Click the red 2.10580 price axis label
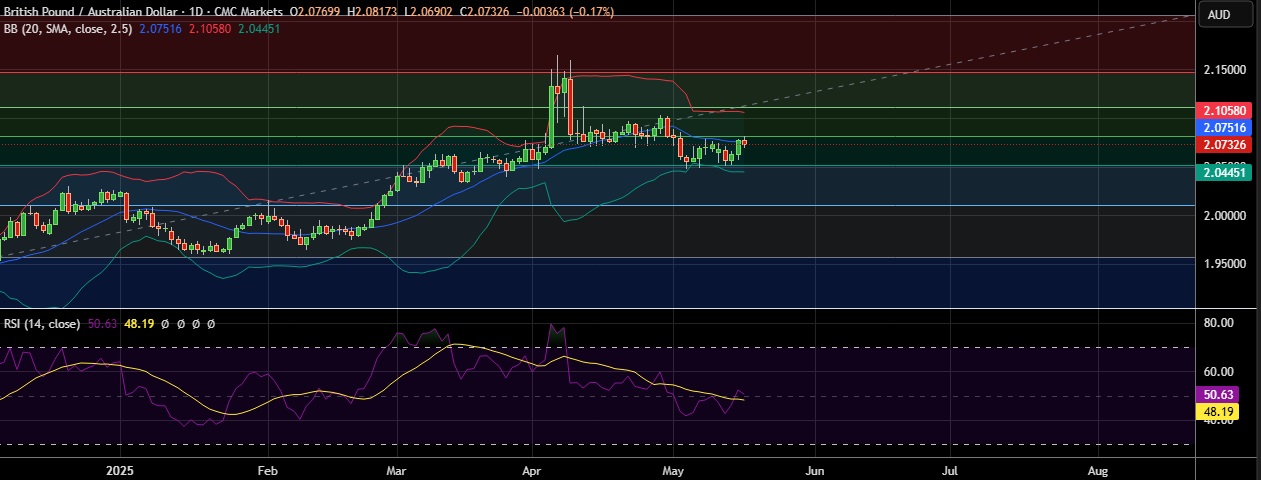Viewport: 1261px width, 480px height. coord(1225,110)
